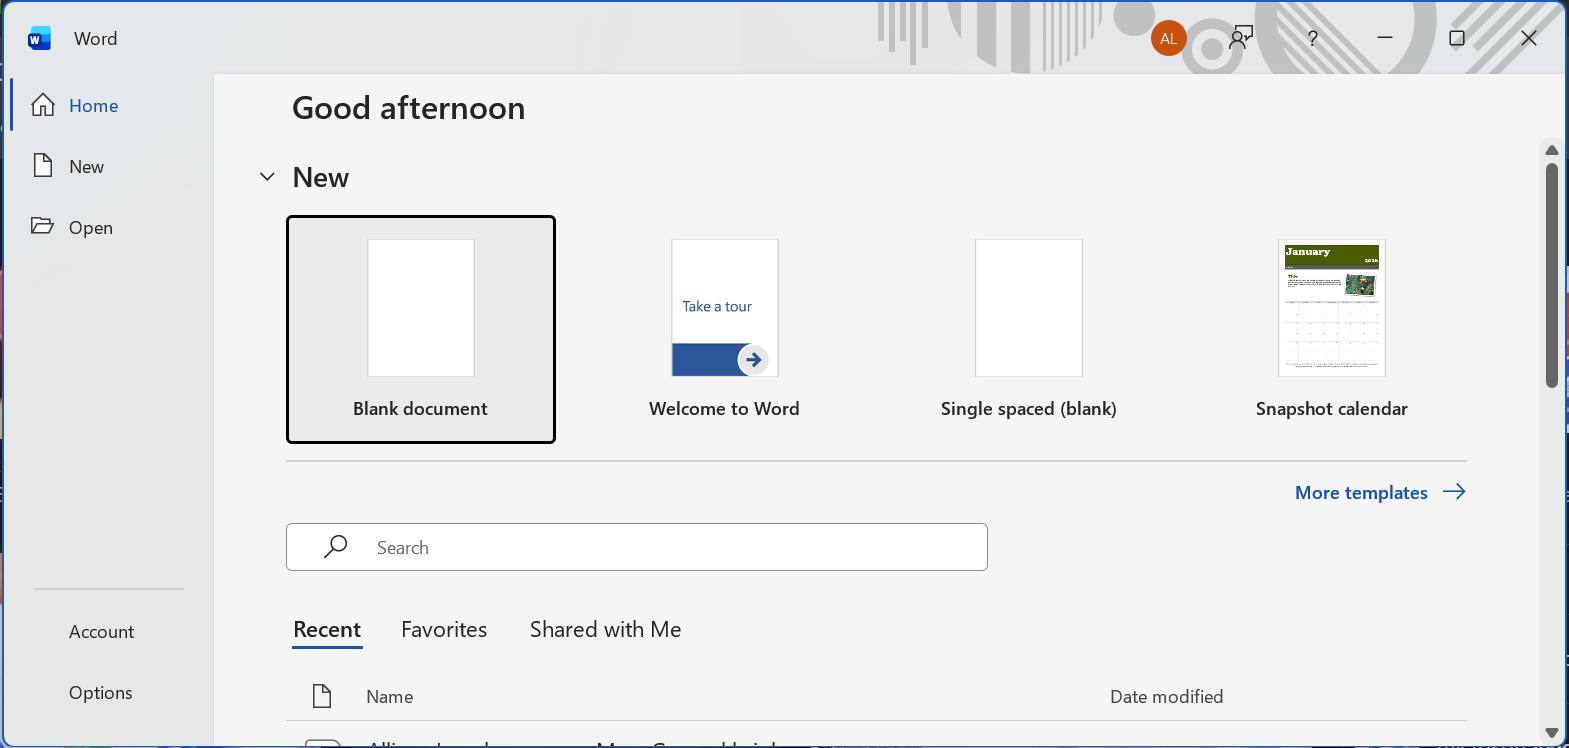Click the feedback person icon
1569x748 pixels.
click(1241, 38)
